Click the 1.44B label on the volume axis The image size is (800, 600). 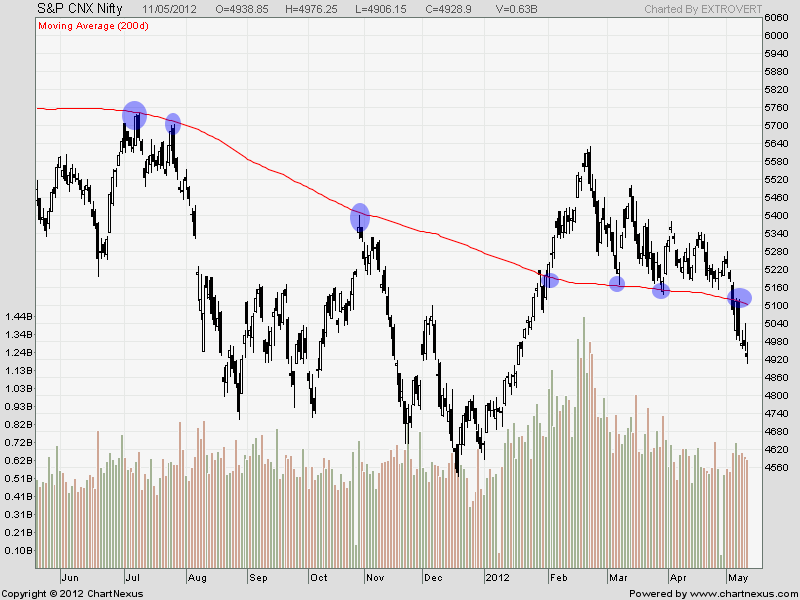pos(17,316)
